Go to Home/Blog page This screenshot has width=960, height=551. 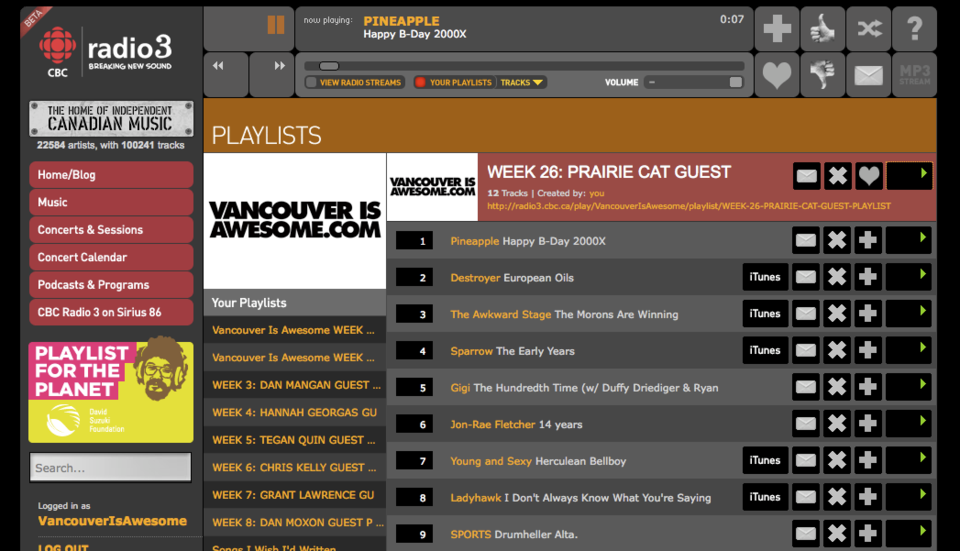click(111, 175)
